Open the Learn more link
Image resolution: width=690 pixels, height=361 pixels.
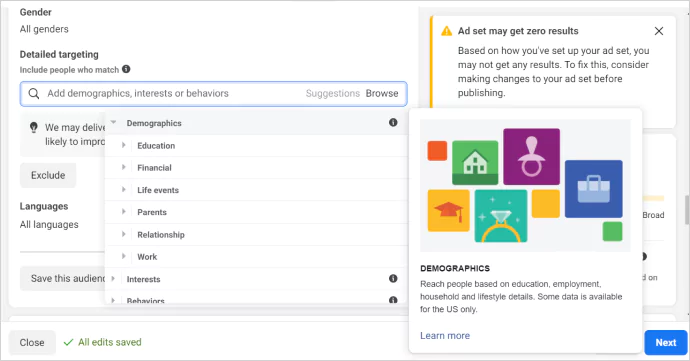[445, 335]
